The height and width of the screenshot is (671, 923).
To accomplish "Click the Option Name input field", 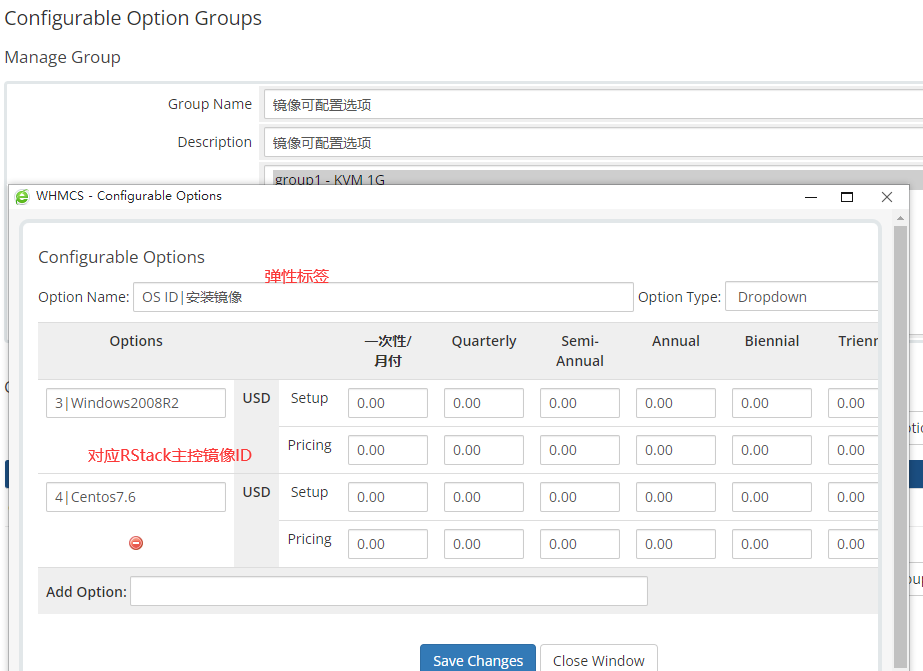I will tap(383, 297).
